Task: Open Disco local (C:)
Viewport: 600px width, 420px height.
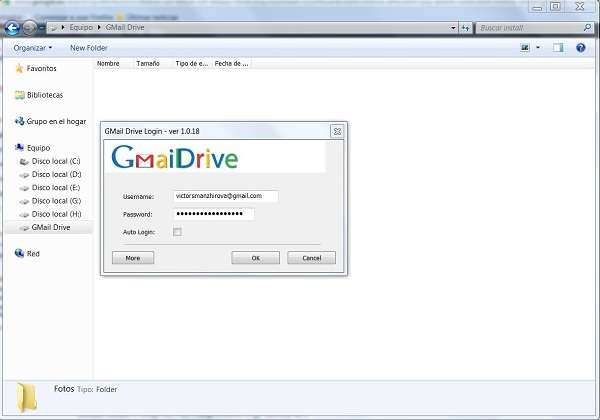Action: pos(56,161)
